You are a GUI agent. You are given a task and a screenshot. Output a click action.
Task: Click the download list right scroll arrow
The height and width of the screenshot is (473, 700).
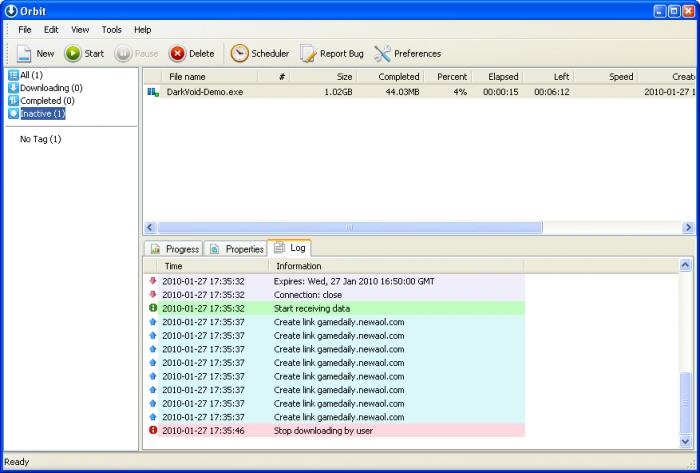688,228
